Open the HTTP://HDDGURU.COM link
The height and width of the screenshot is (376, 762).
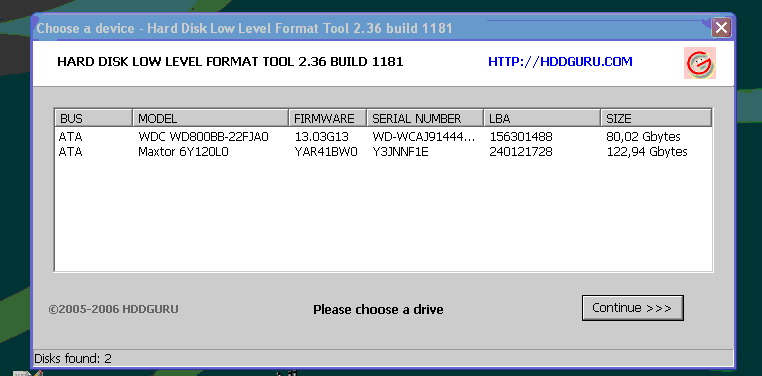pos(560,62)
